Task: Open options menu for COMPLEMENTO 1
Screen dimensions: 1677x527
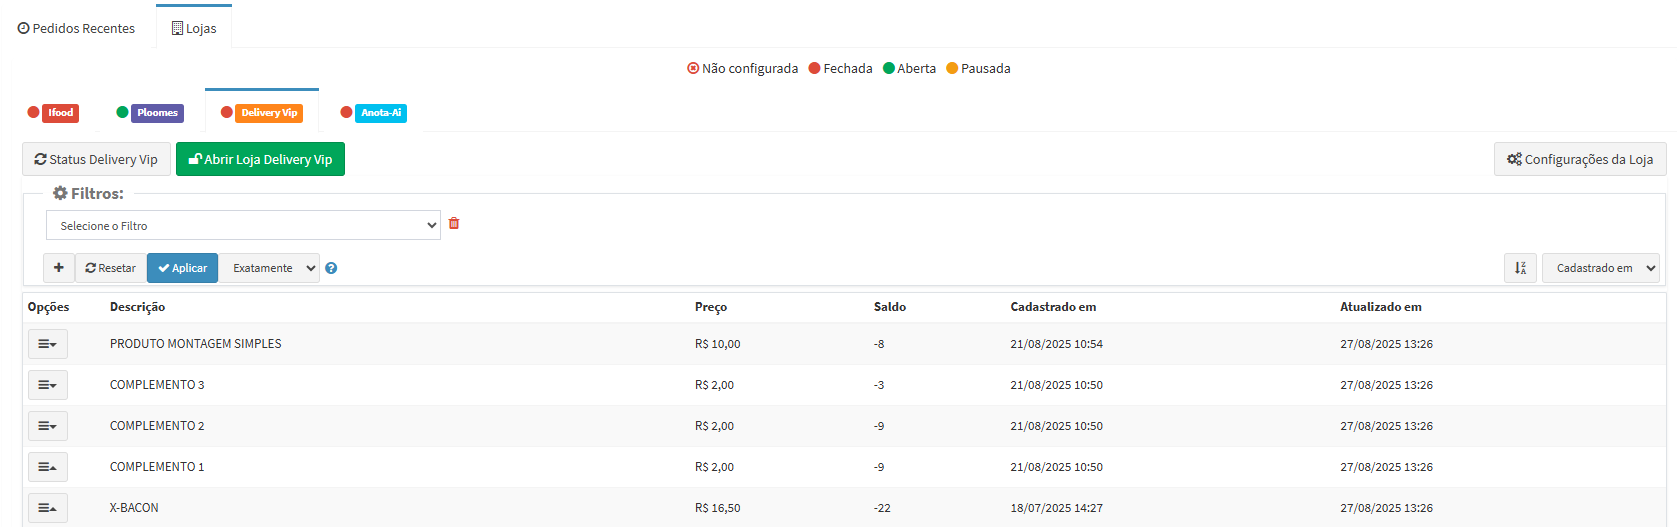Action: point(47,467)
